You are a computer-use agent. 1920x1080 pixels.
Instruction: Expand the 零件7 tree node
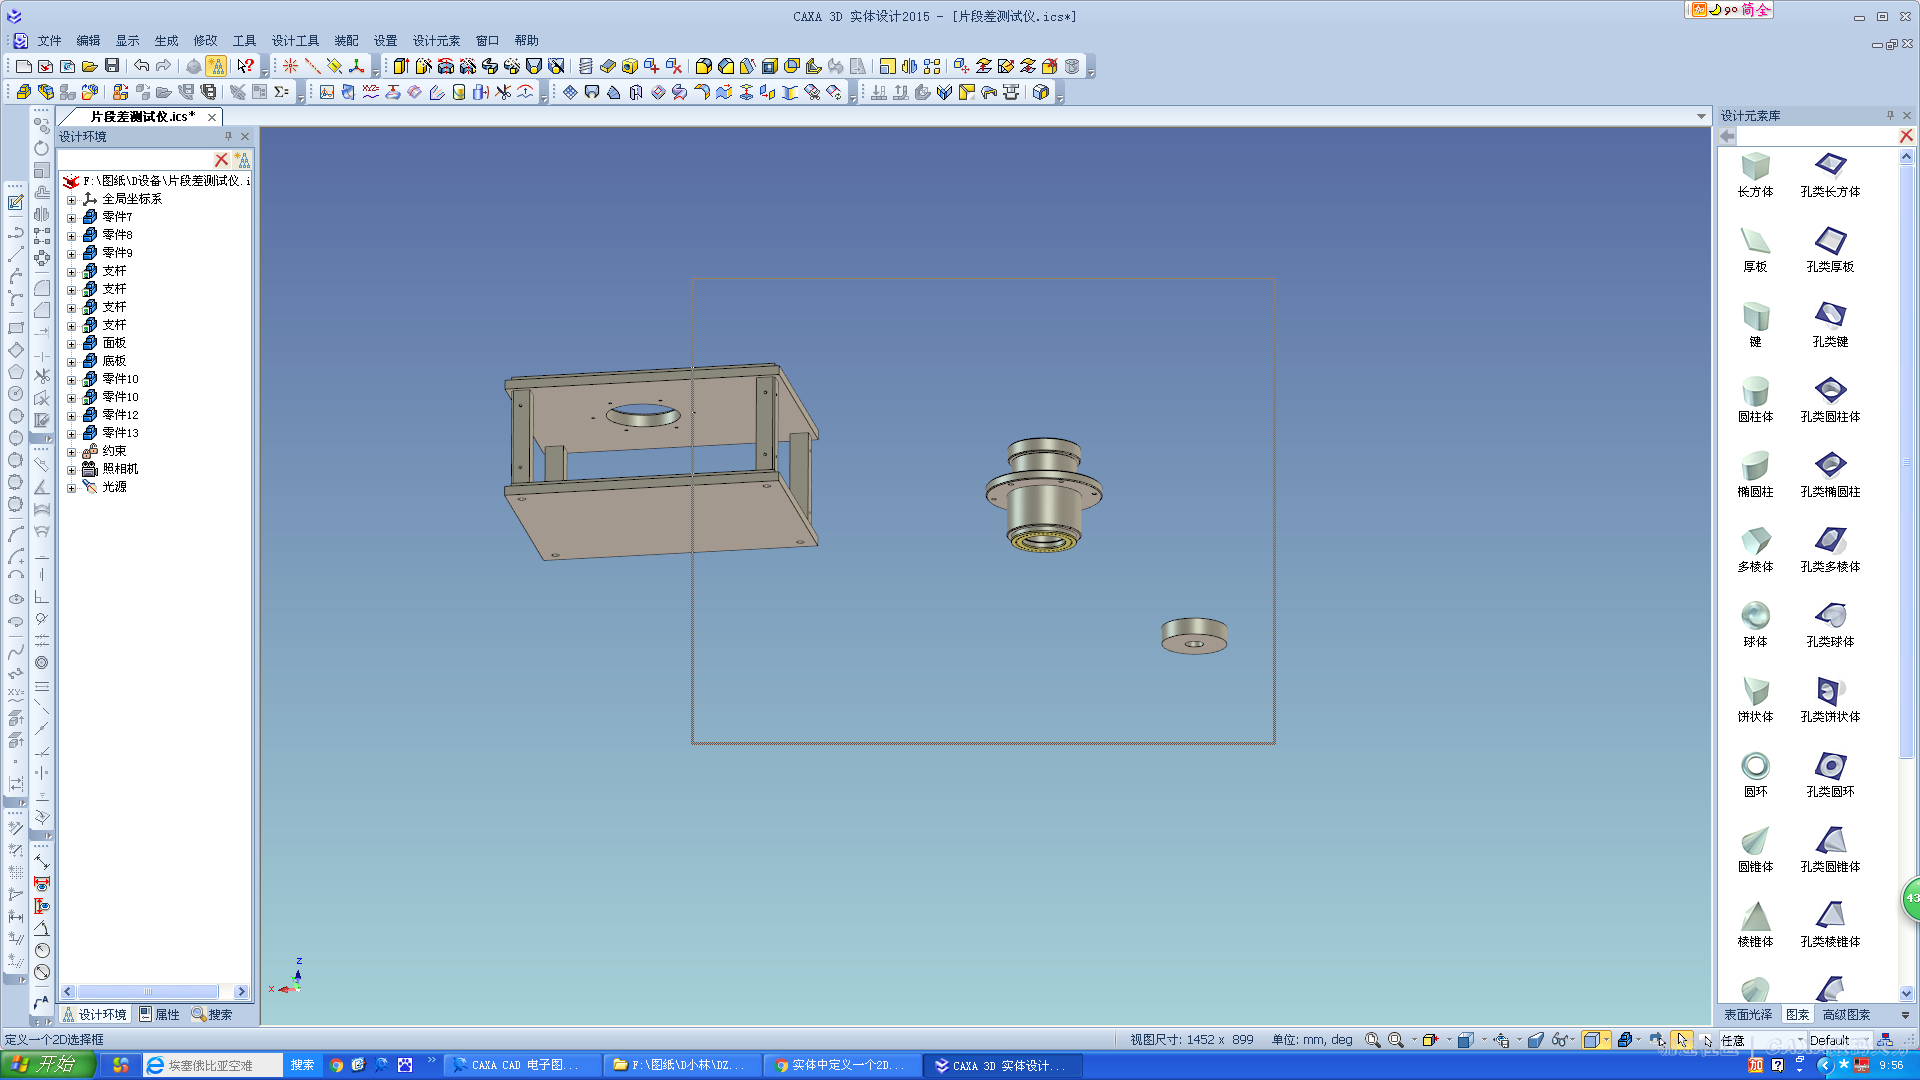click(x=71, y=218)
